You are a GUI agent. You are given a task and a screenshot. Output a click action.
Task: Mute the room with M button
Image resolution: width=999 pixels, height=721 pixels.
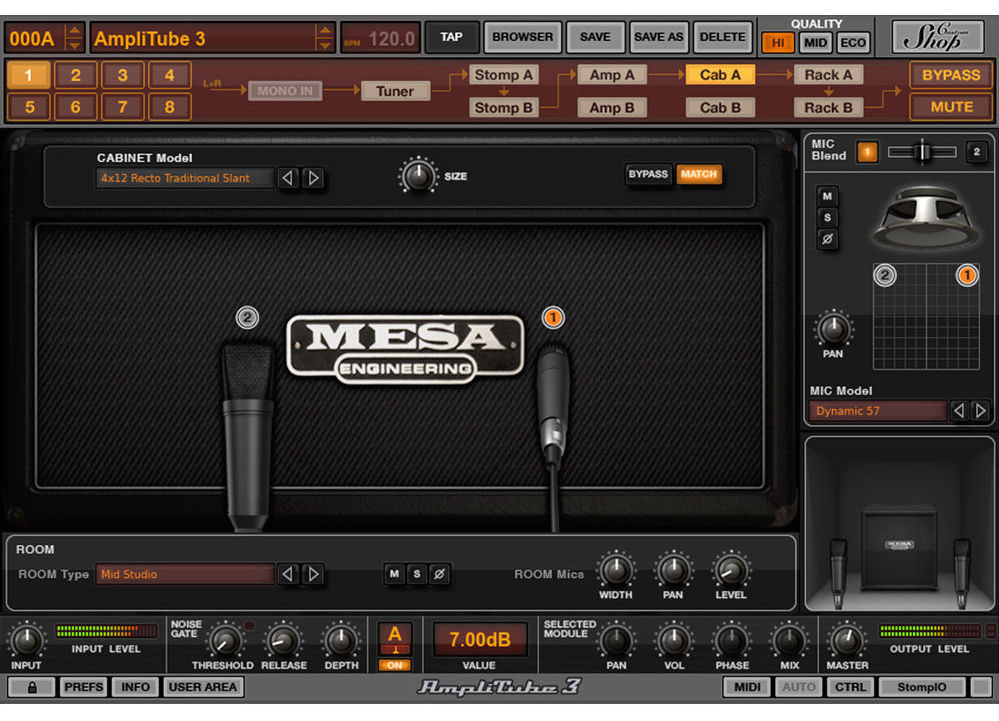(x=394, y=574)
